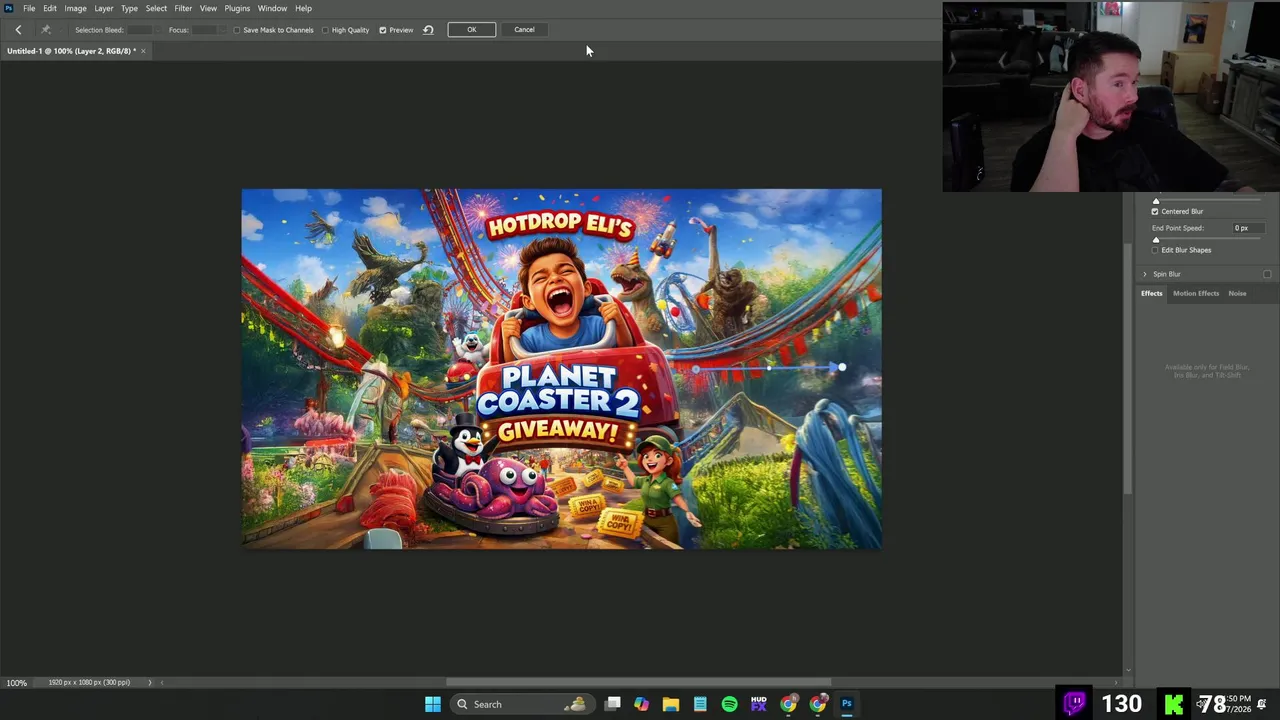Open the Window menu

(x=272, y=8)
